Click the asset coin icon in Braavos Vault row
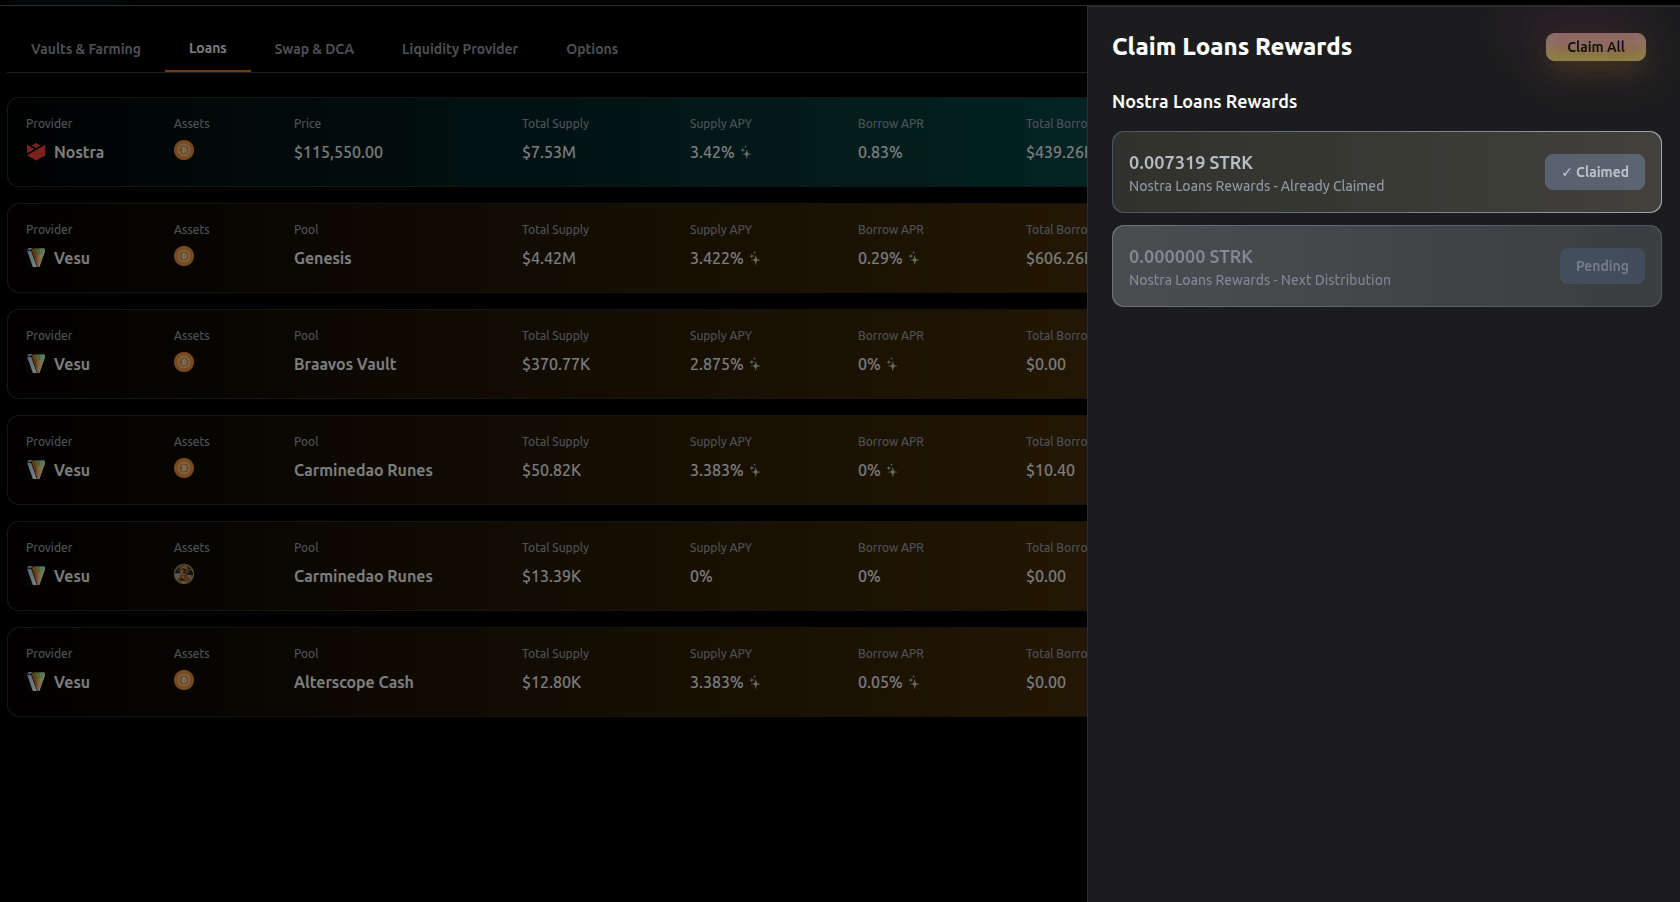This screenshot has width=1680, height=902. [184, 362]
